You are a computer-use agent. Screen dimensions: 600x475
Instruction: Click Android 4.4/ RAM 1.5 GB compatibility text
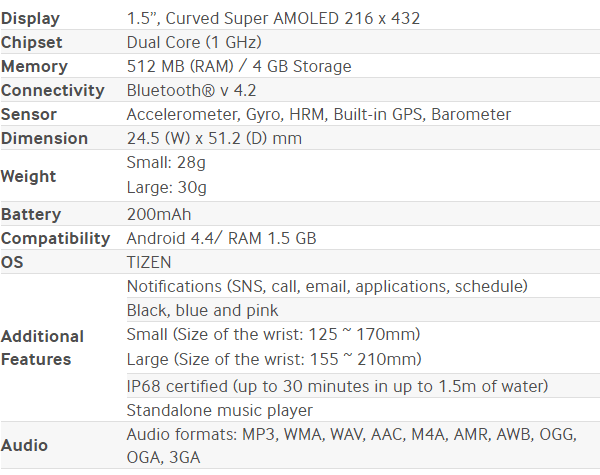coord(222,238)
